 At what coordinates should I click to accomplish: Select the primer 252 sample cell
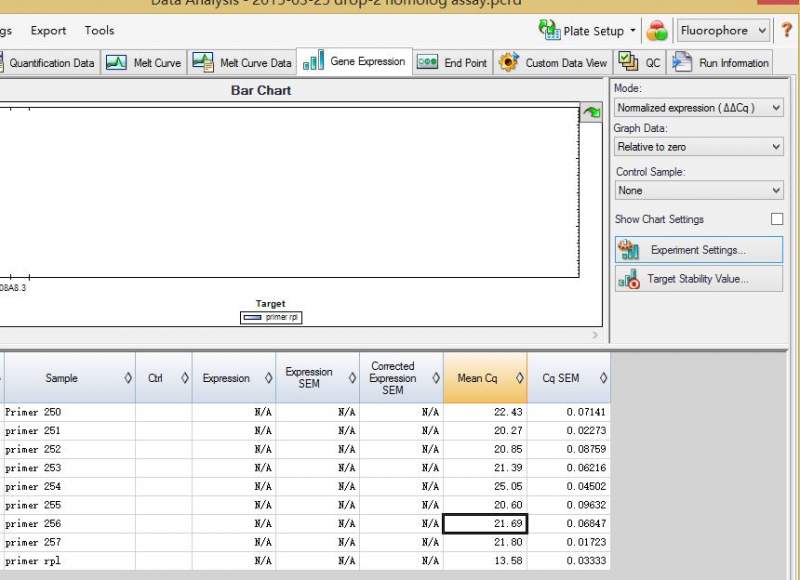[x=69, y=449]
